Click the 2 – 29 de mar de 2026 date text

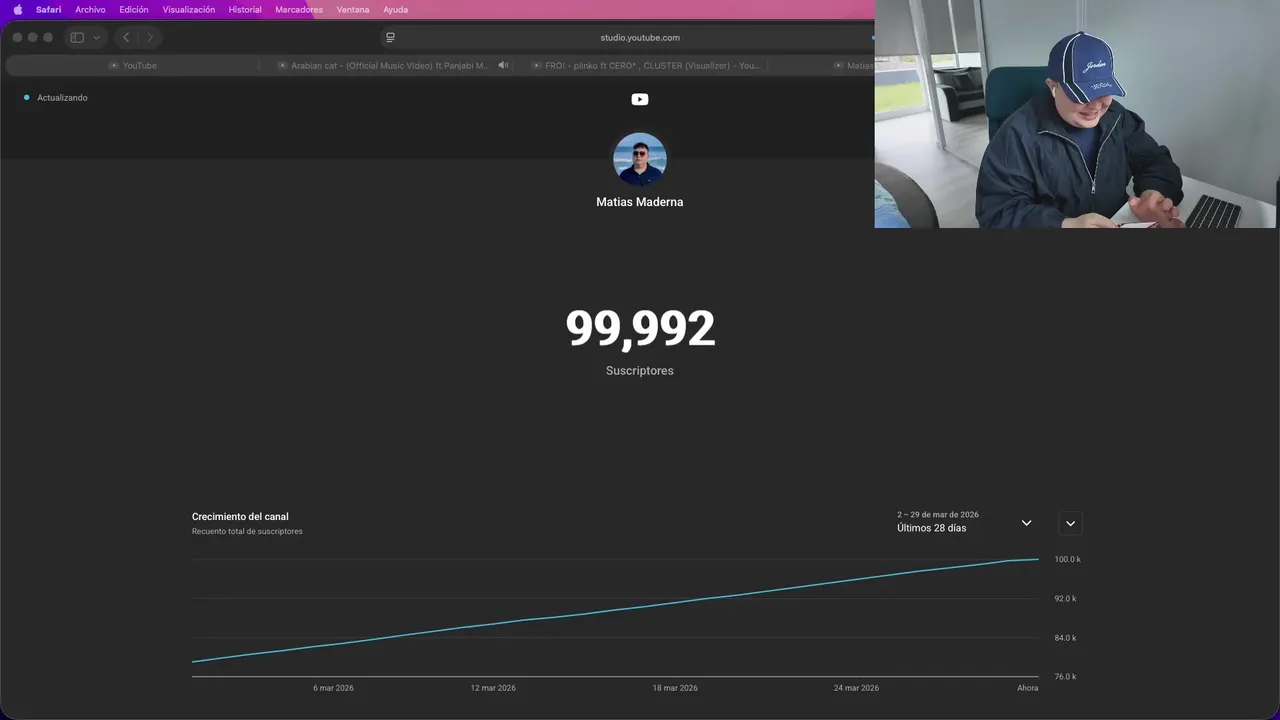click(938, 515)
